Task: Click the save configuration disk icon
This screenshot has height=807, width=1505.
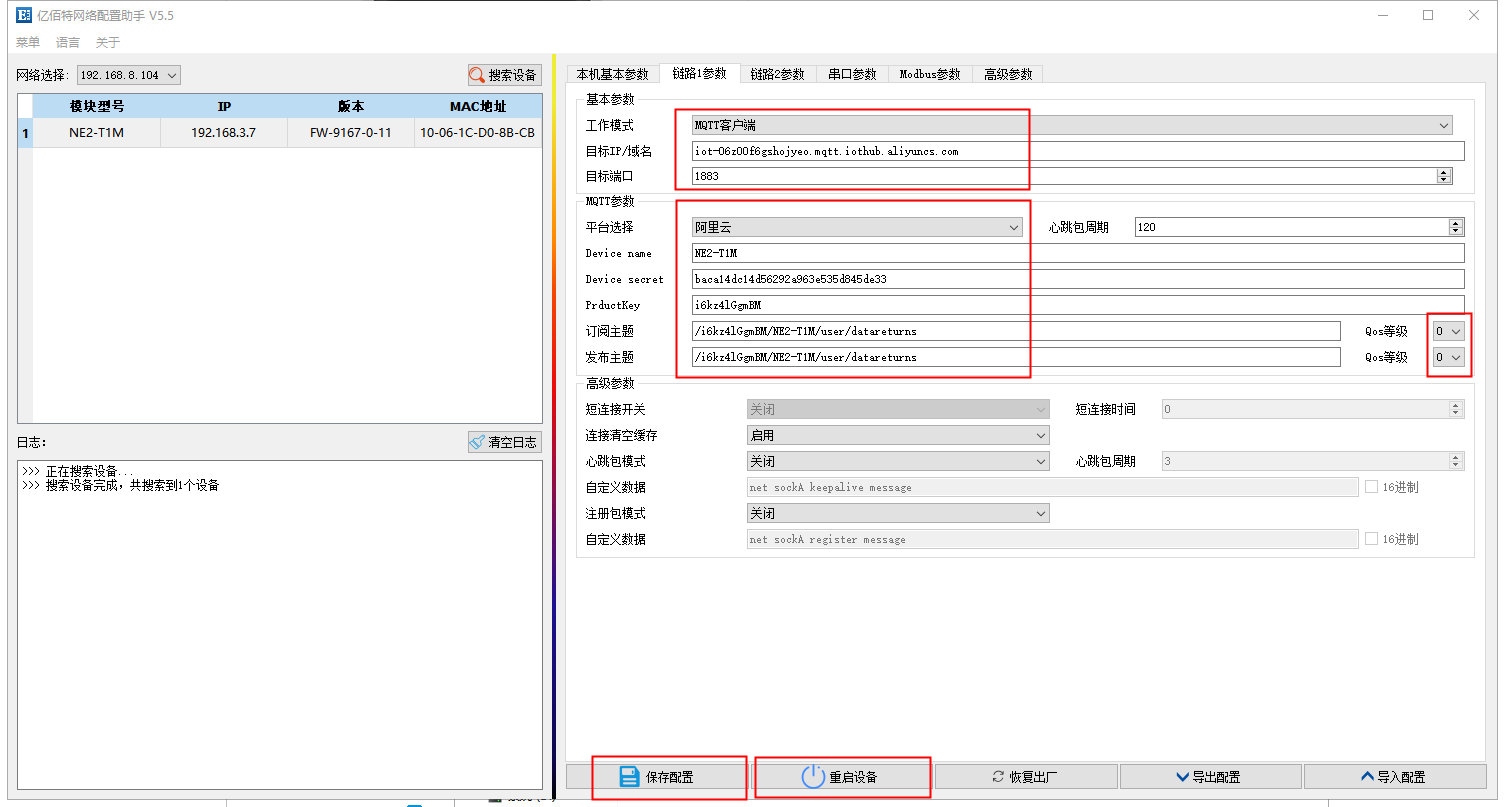Action: click(x=629, y=777)
